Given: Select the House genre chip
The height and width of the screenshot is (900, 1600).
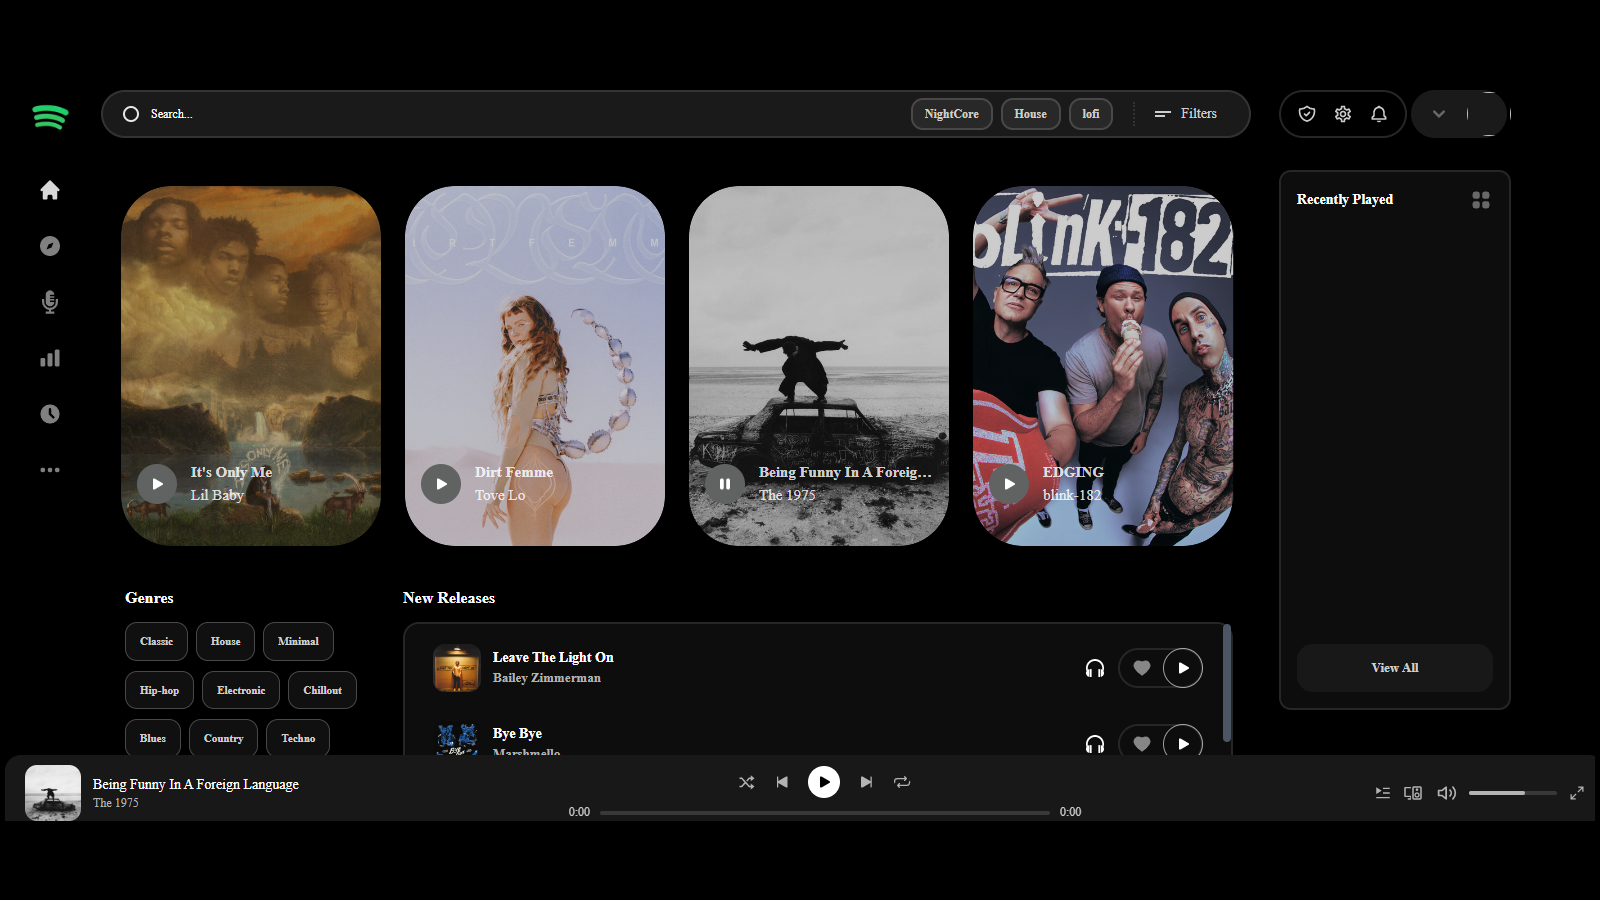Looking at the screenshot, I should click(x=225, y=641).
